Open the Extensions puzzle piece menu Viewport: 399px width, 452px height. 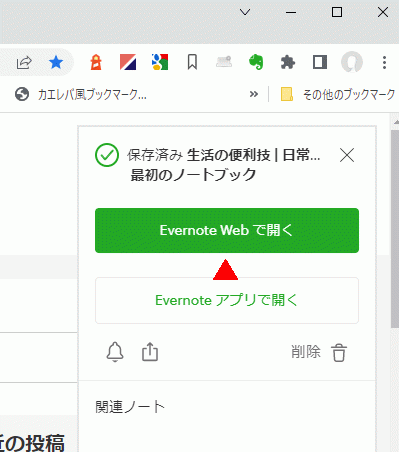point(288,62)
